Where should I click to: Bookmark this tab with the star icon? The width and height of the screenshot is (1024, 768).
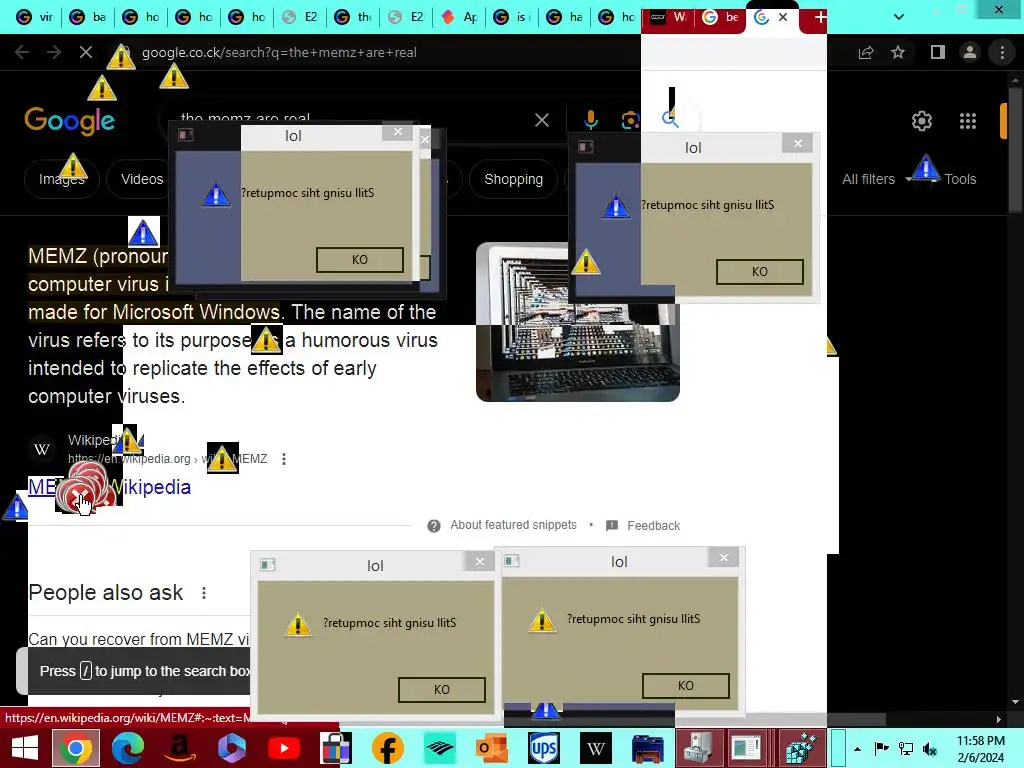898,52
